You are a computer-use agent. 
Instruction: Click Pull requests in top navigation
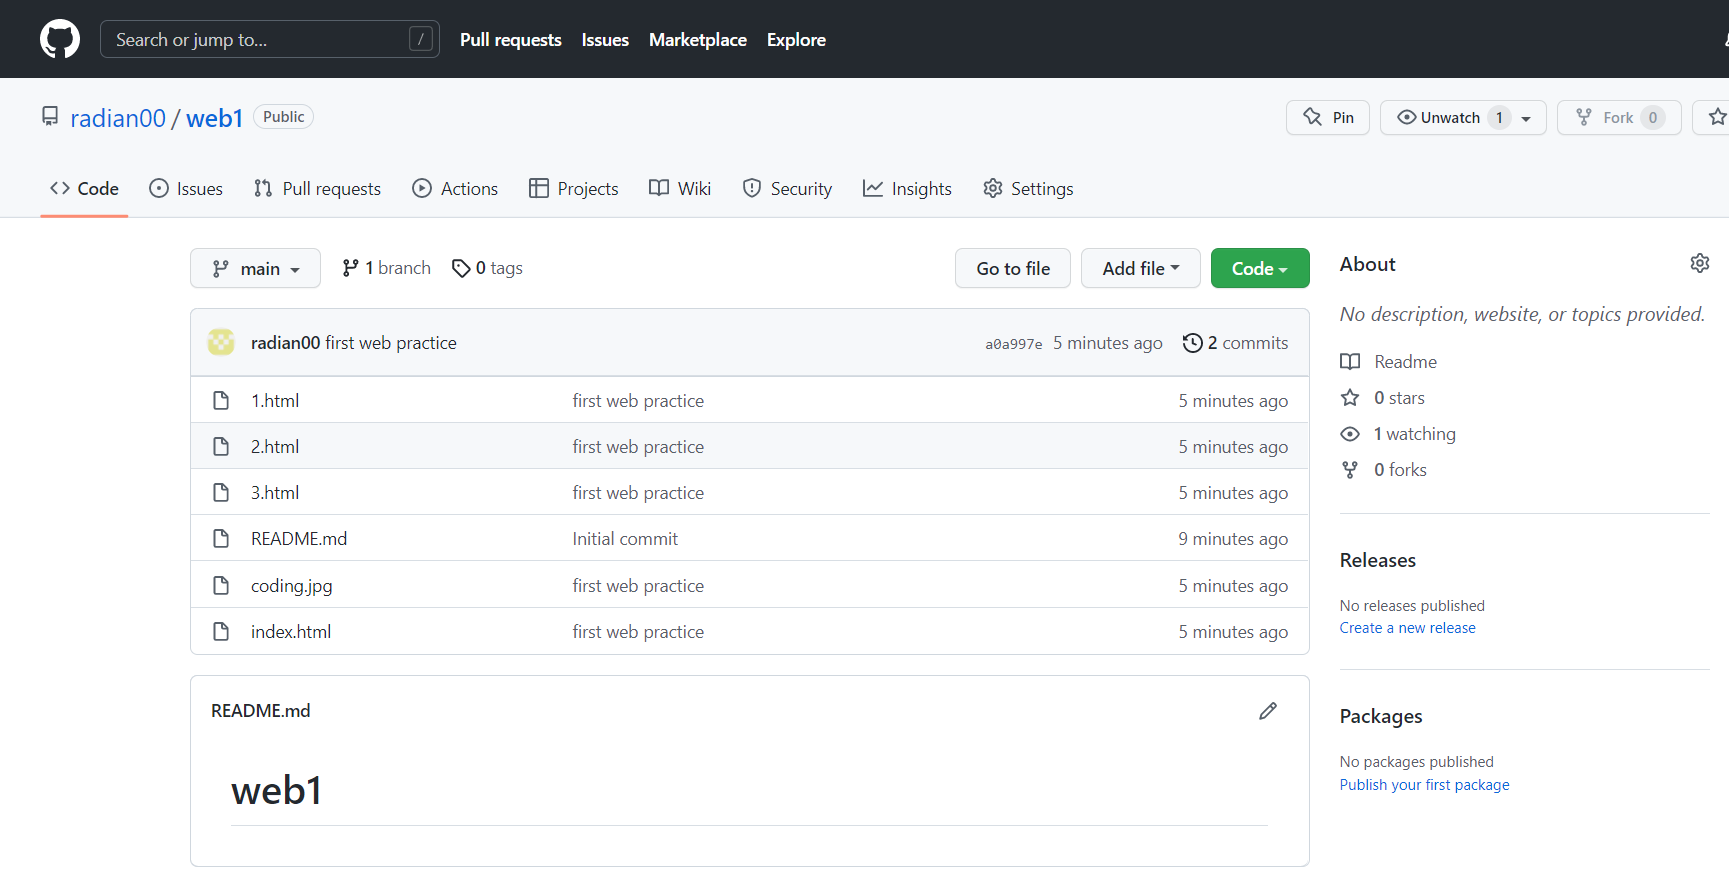coord(511,39)
